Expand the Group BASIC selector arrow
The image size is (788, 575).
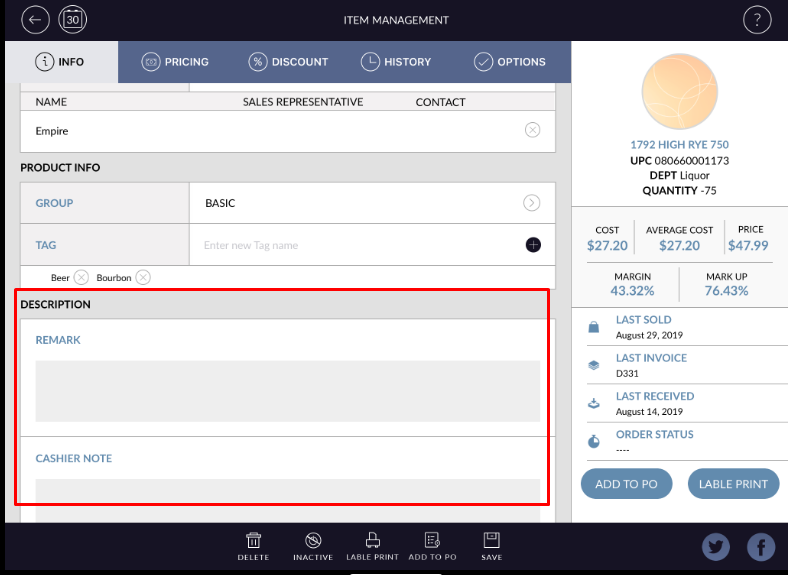(532, 203)
